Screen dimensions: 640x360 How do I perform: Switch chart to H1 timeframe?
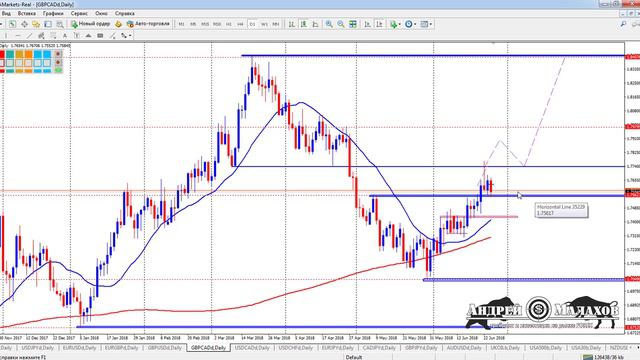pyautogui.click(x=229, y=24)
